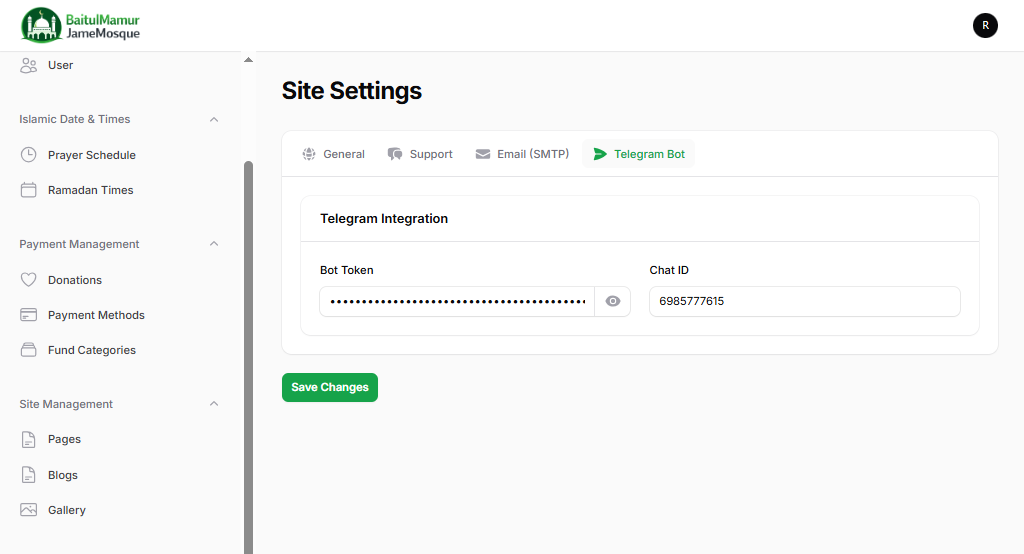The width and height of the screenshot is (1024, 554).
Task: Focus the Bot Token password field
Action: pyautogui.click(x=457, y=301)
